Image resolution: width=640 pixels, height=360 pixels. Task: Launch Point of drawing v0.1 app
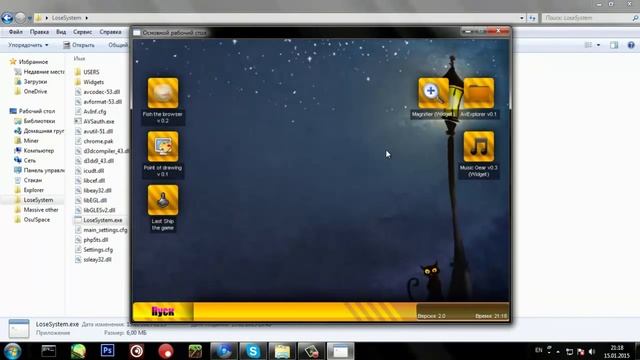163,147
